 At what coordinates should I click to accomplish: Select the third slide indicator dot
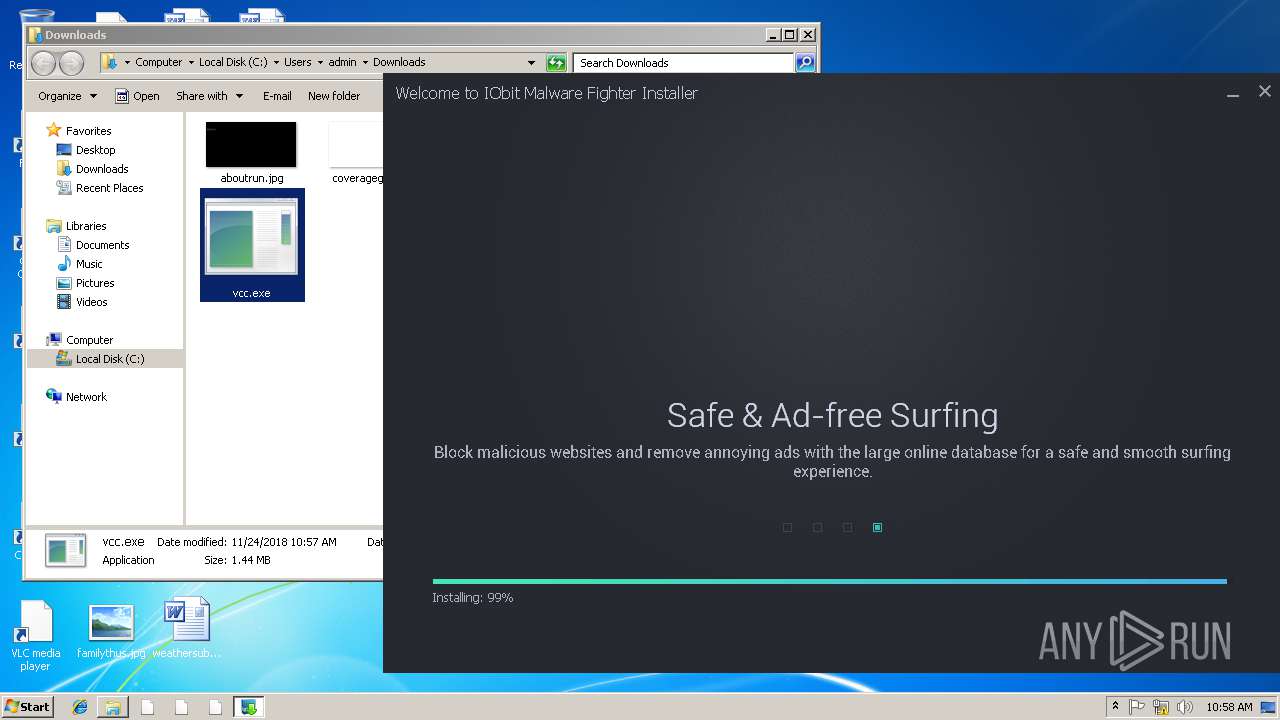pyautogui.click(x=847, y=527)
